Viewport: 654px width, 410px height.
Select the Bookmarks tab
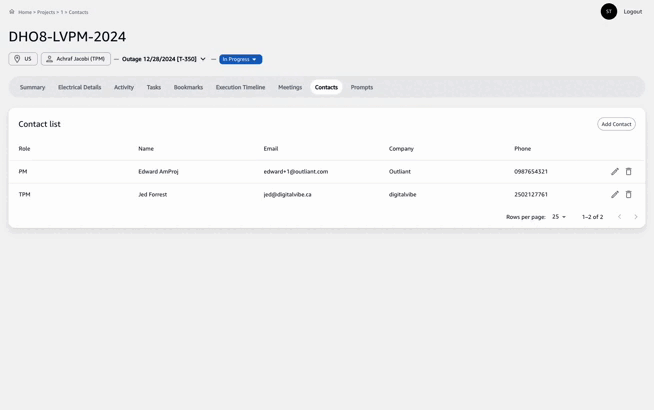(188, 88)
